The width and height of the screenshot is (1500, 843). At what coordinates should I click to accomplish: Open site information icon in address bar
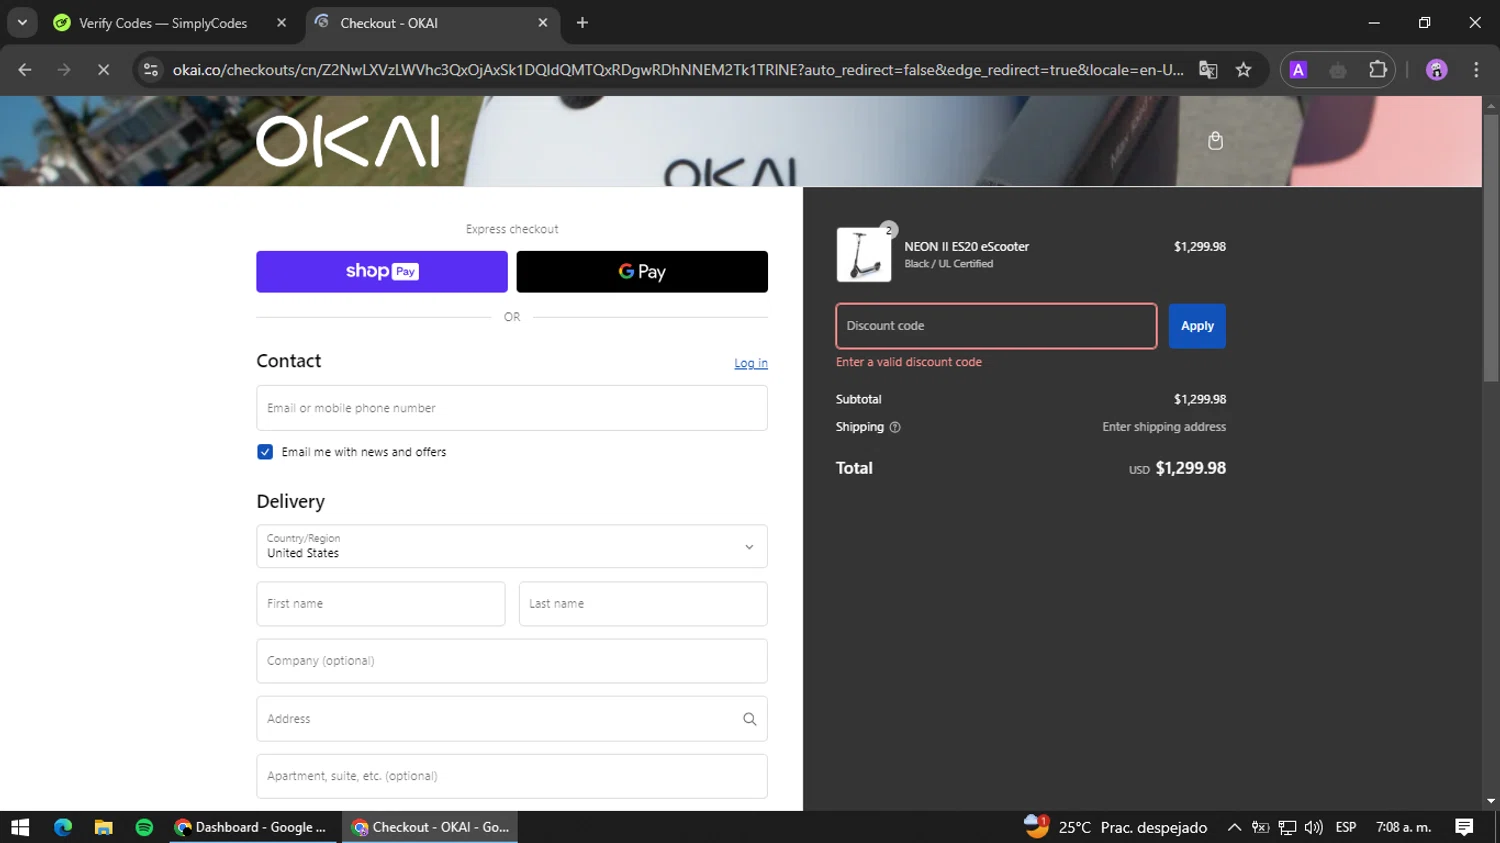point(151,70)
